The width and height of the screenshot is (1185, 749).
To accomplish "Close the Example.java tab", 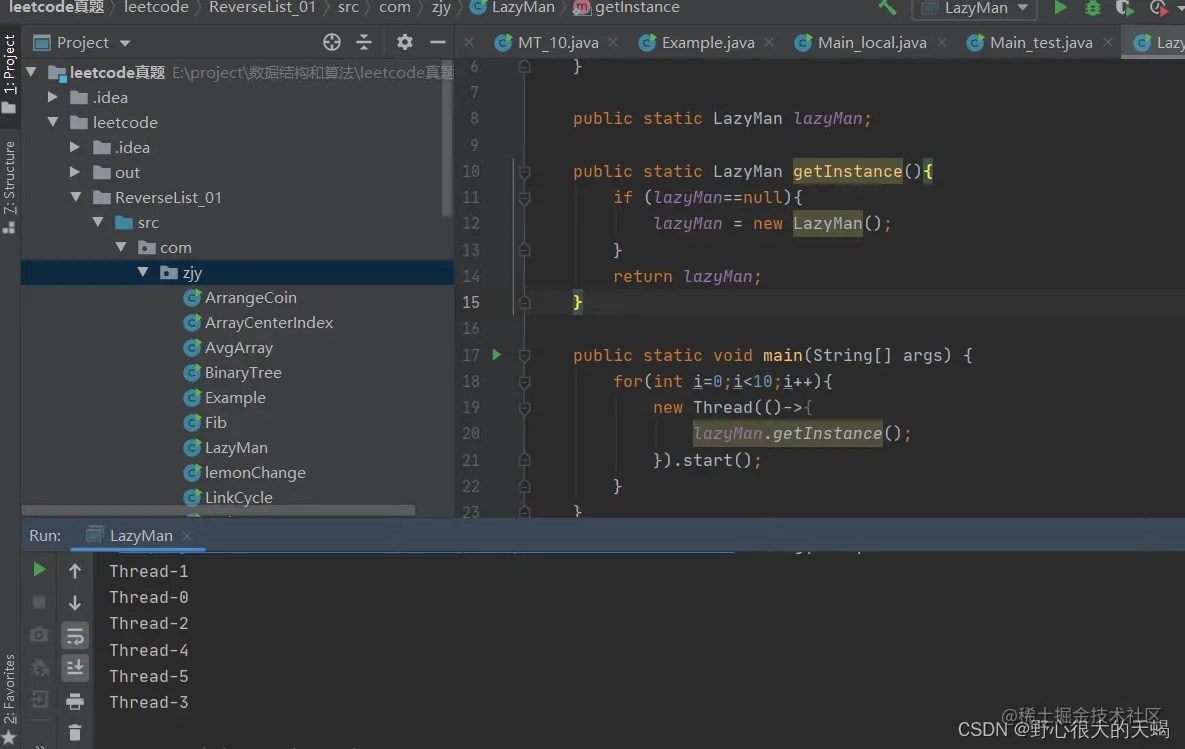I will pos(769,42).
